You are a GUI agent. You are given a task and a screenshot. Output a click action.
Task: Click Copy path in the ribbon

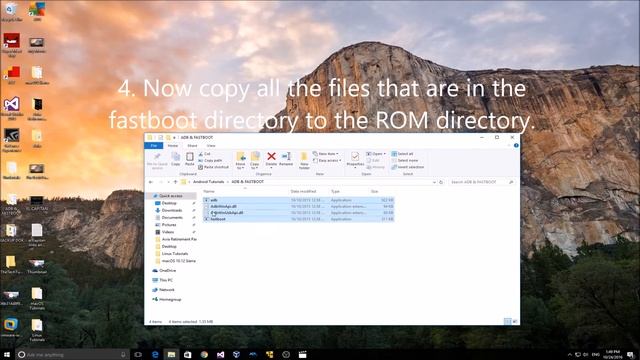pyautogui.click(x=210, y=160)
